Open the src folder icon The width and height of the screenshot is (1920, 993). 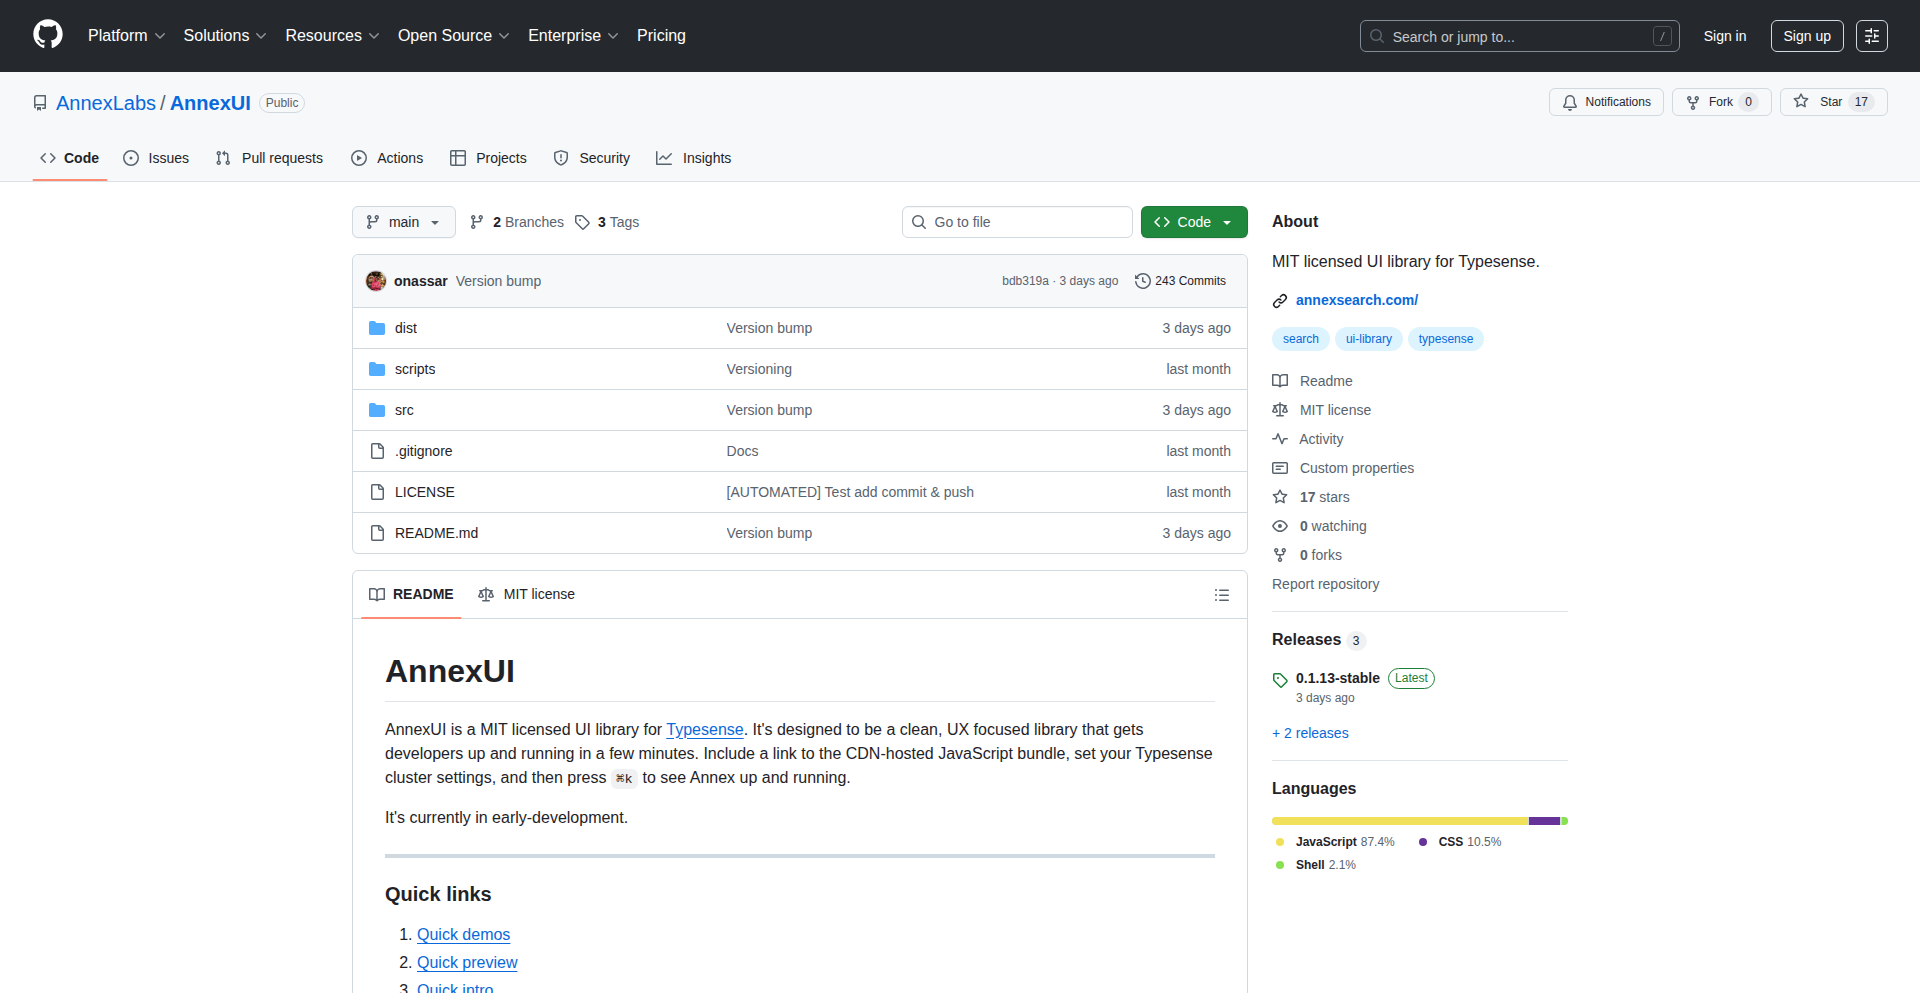377,410
